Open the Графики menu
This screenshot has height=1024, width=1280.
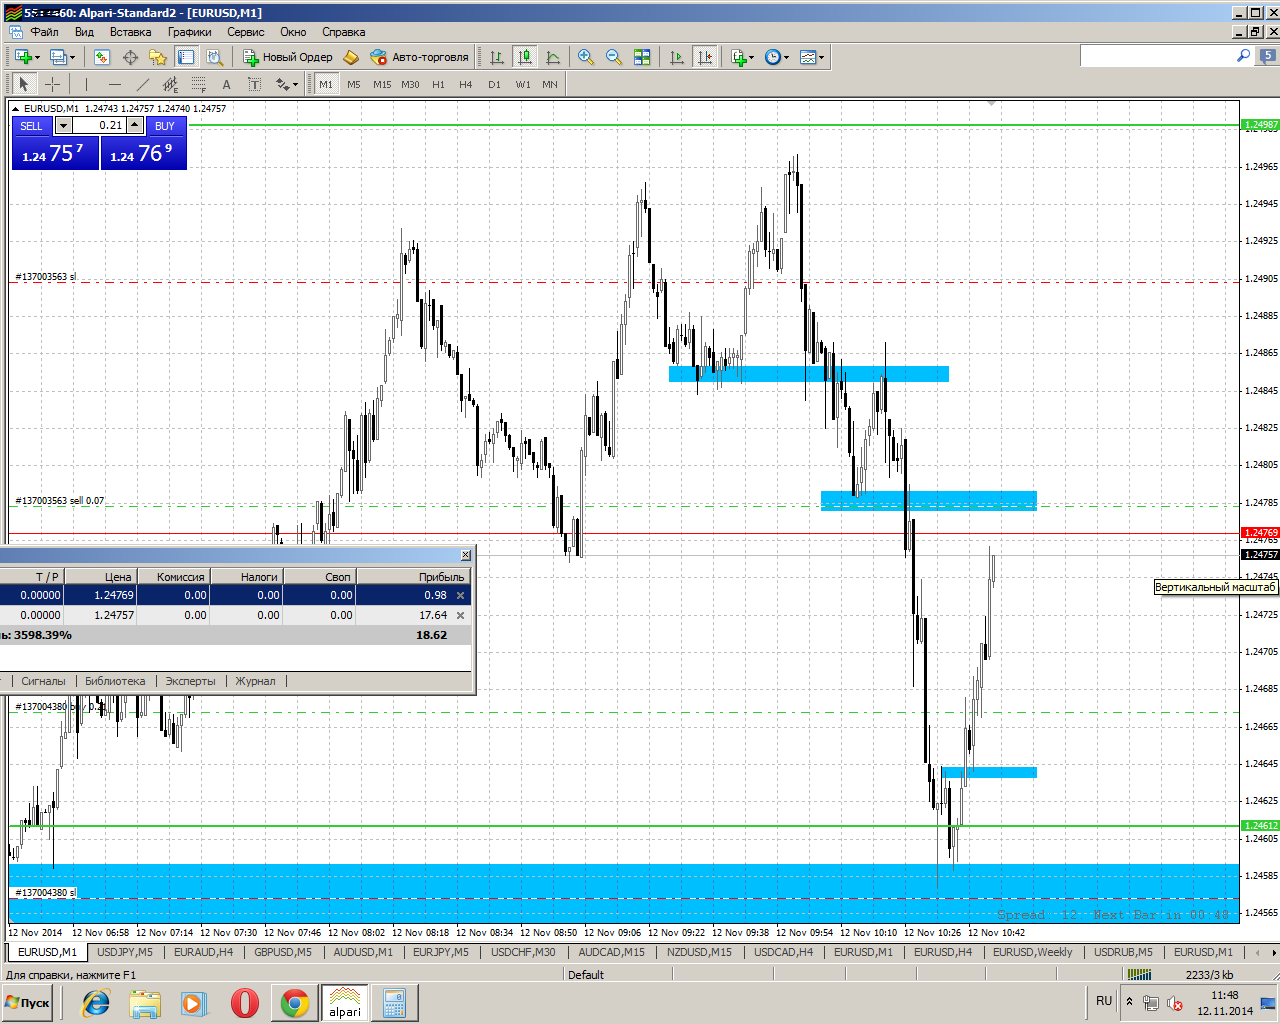[189, 32]
